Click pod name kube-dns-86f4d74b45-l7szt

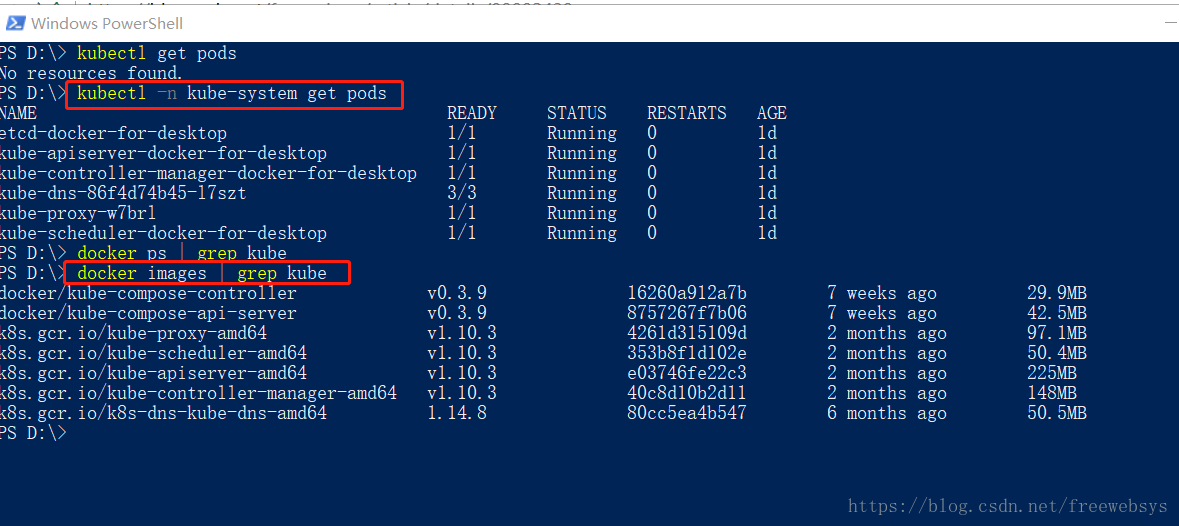pyautogui.click(x=123, y=193)
